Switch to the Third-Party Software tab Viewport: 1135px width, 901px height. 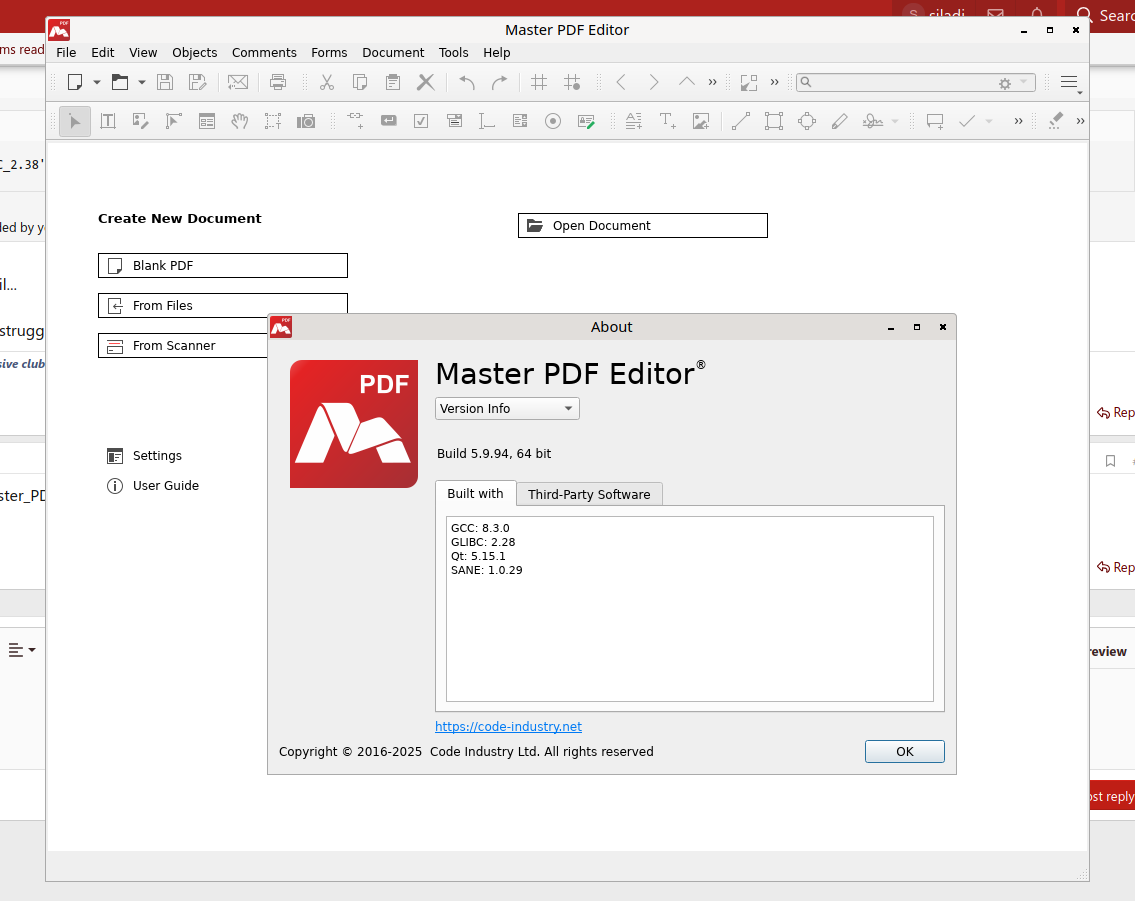(x=589, y=494)
